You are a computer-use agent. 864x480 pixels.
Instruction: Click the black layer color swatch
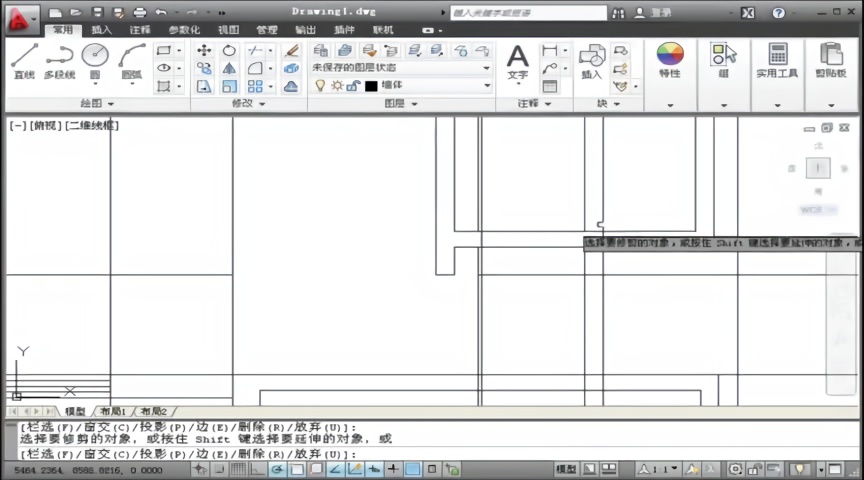point(371,86)
